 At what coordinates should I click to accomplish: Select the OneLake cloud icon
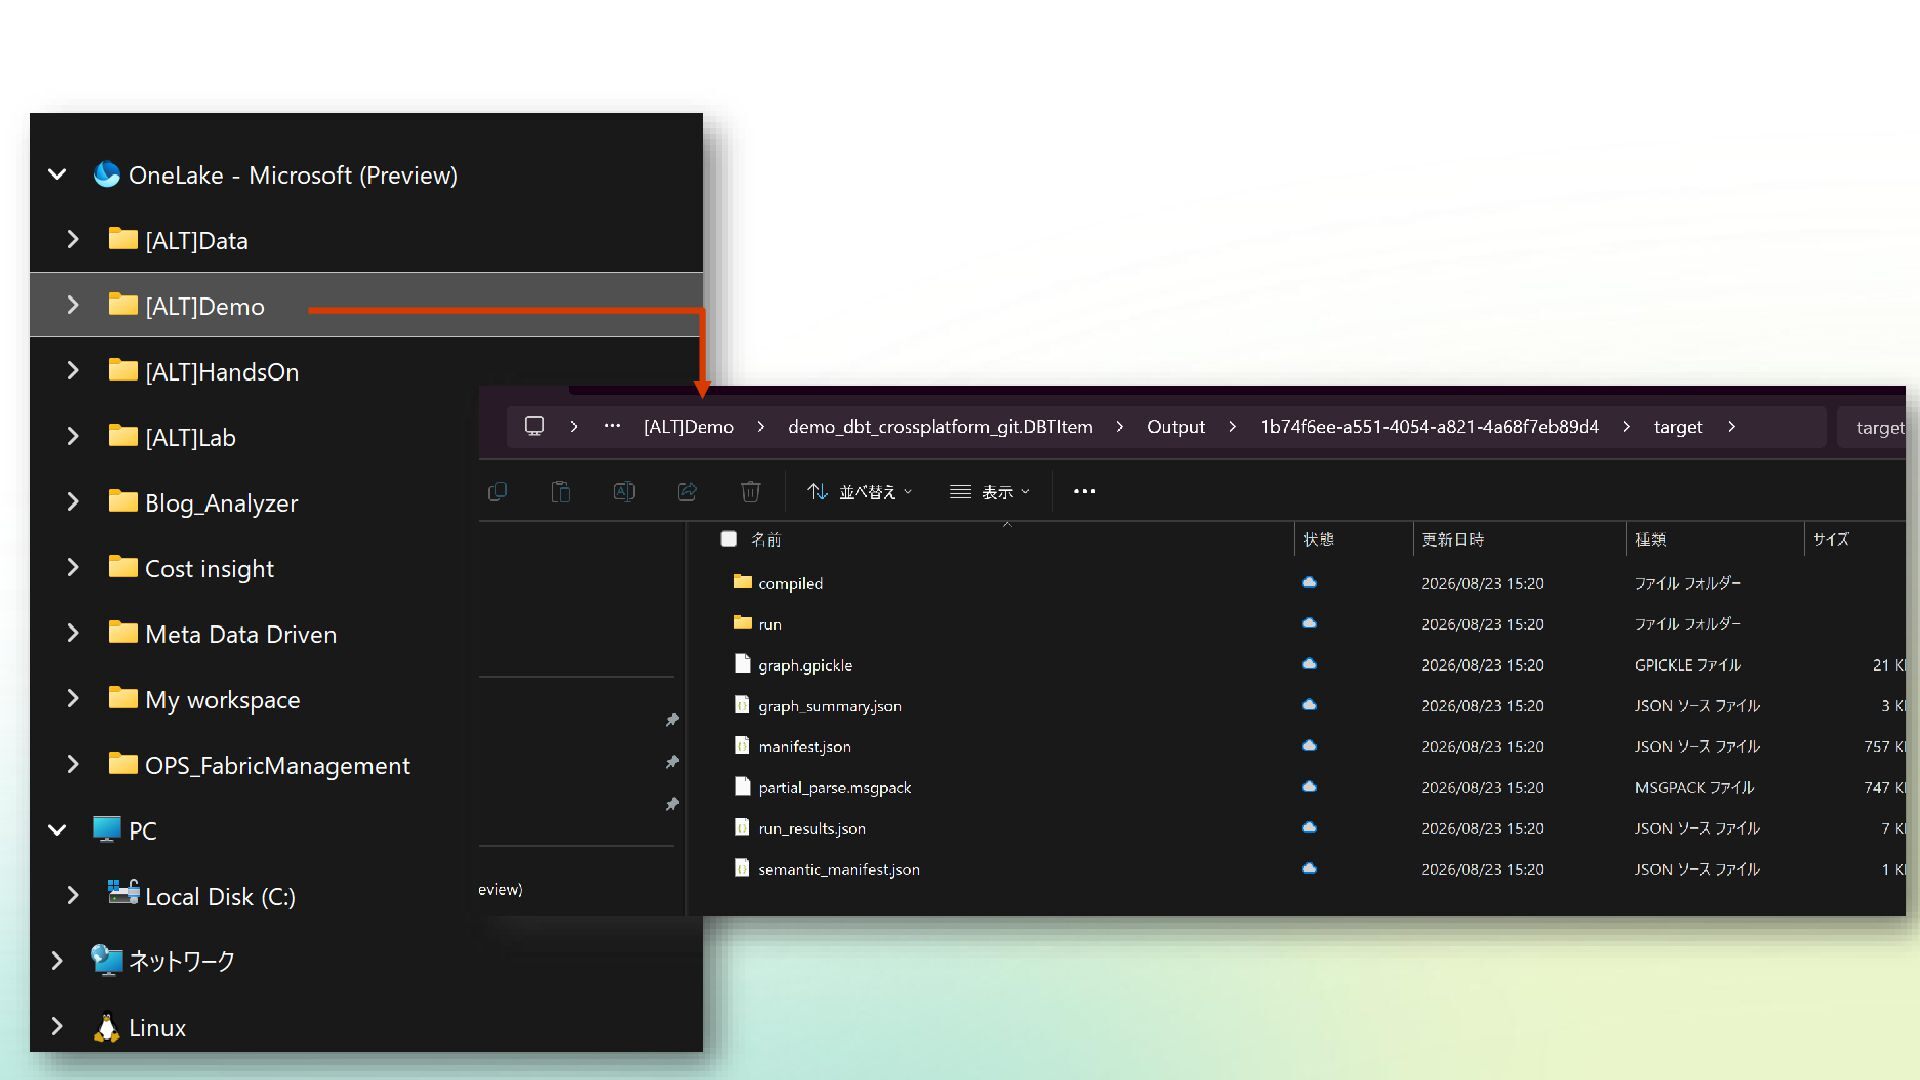pos(107,174)
